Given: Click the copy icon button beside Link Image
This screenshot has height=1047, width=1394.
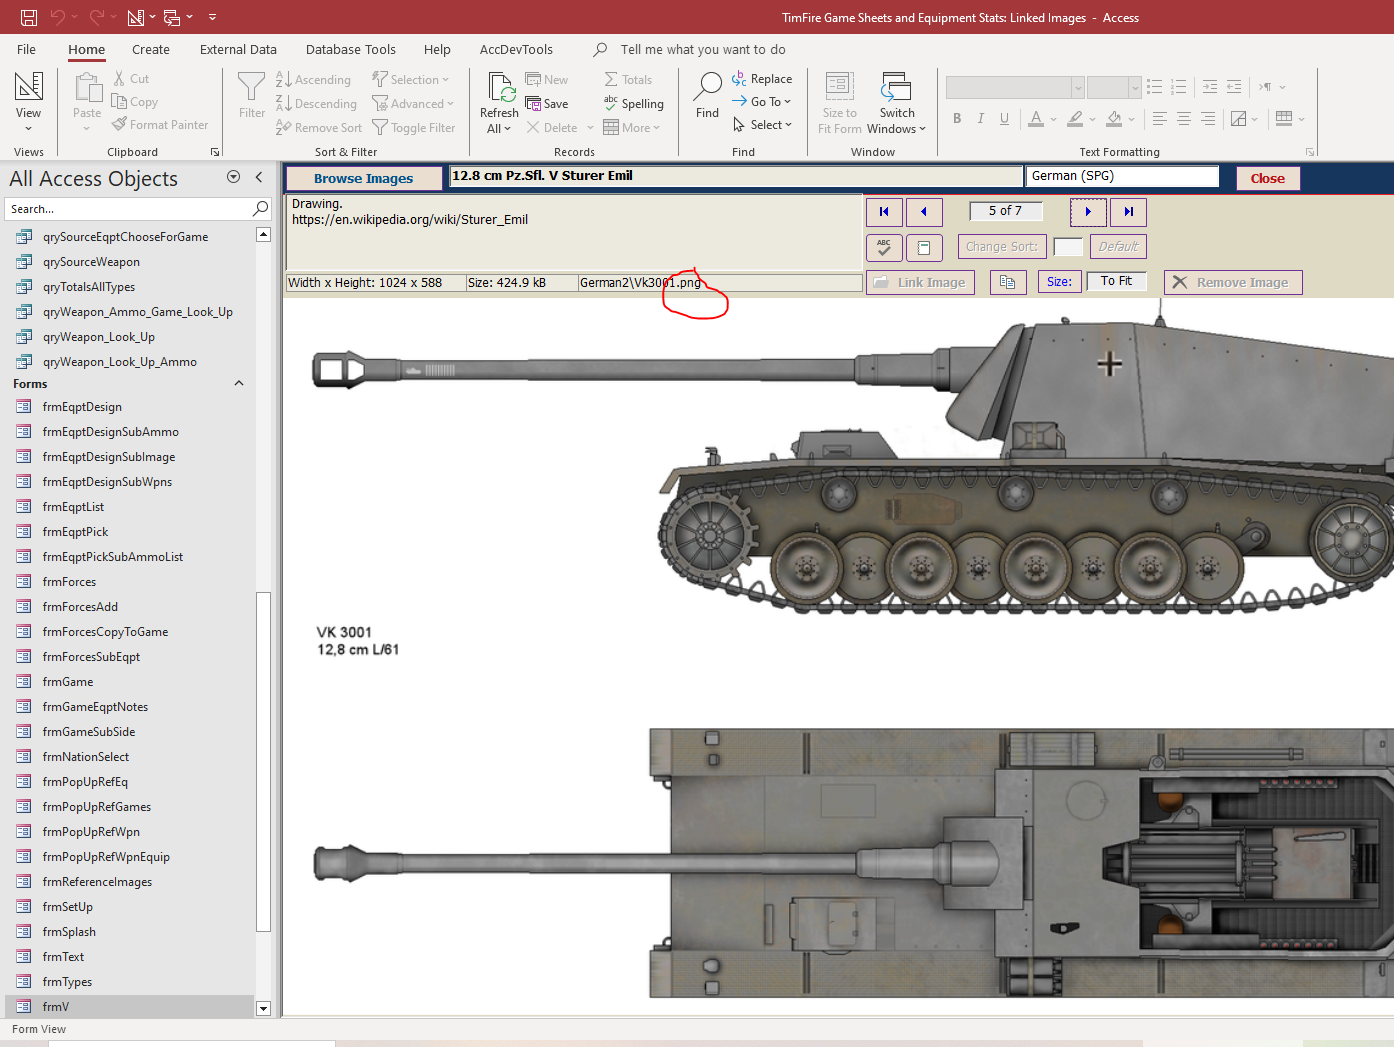Looking at the screenshot, I should click(x=1008, y=283).
